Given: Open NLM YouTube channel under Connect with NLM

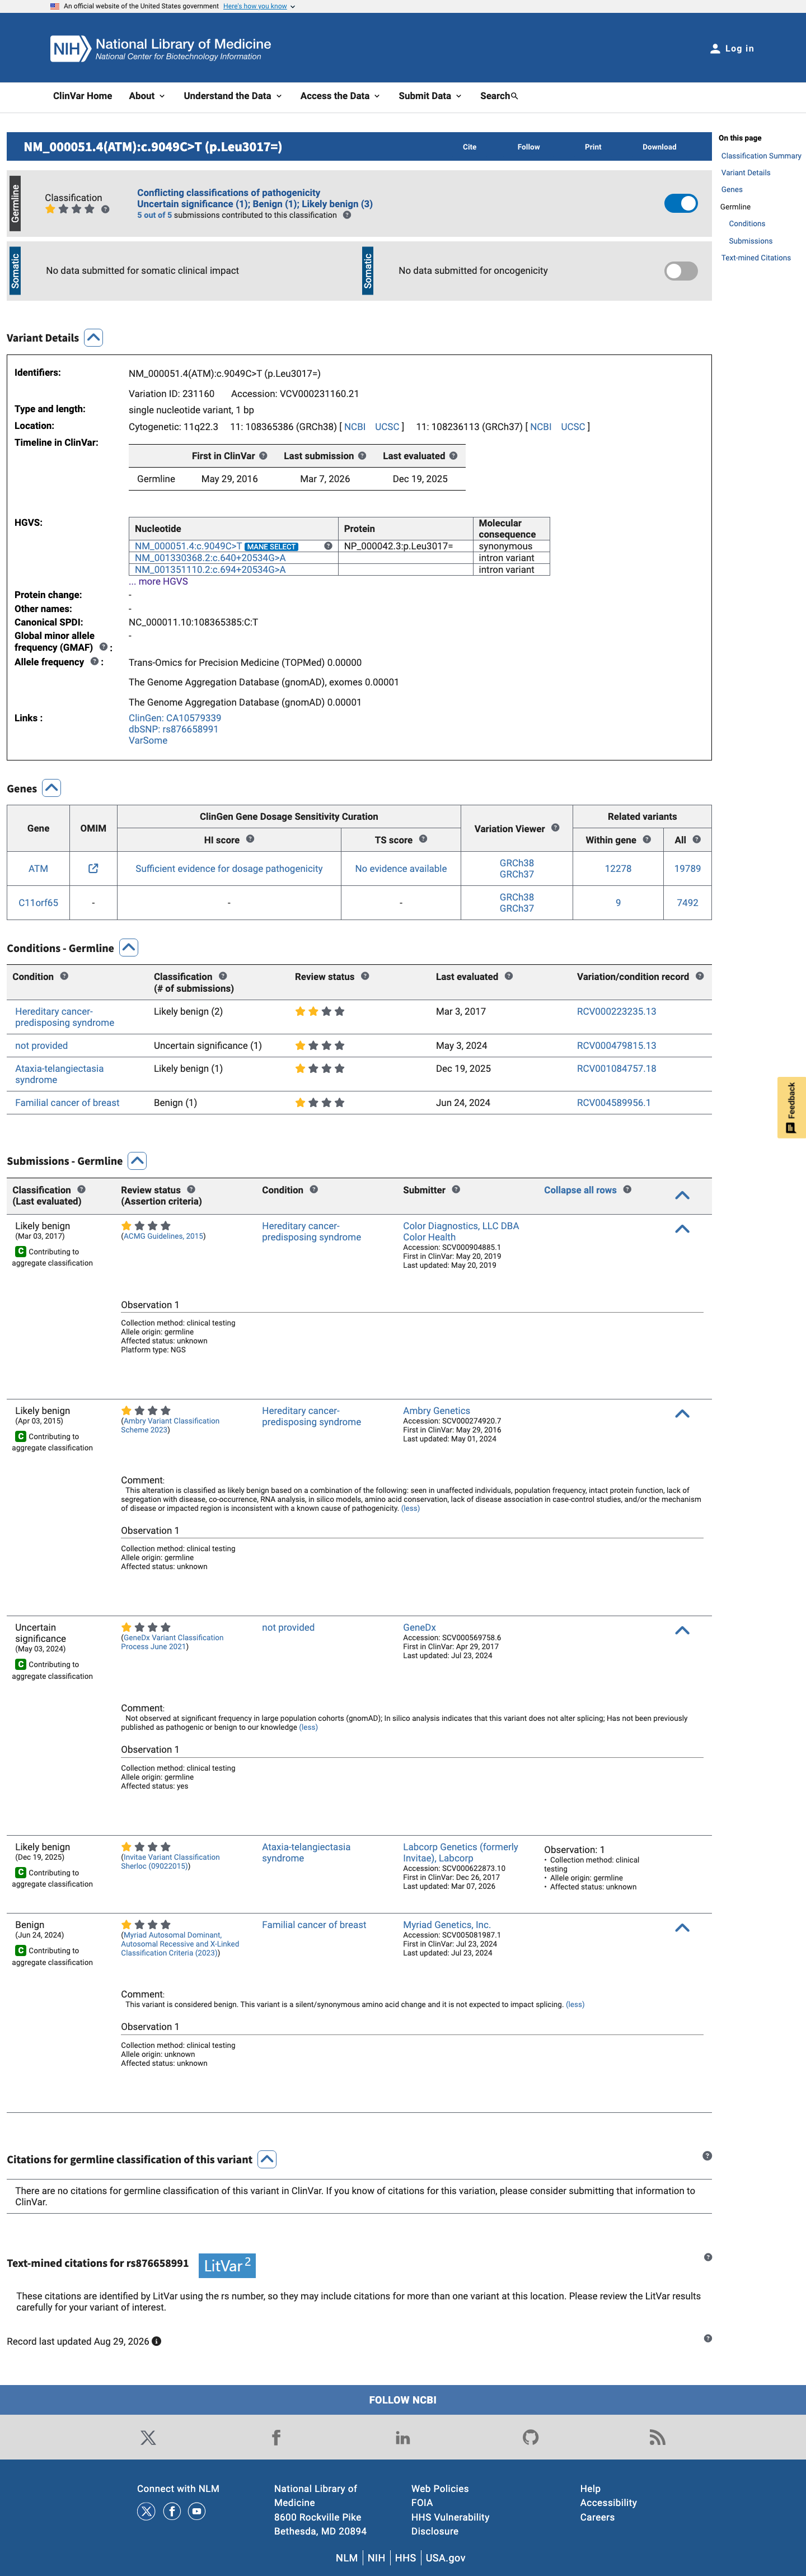Looking at the screenshot, I should pyautogui.click(x=197, y=2511).
